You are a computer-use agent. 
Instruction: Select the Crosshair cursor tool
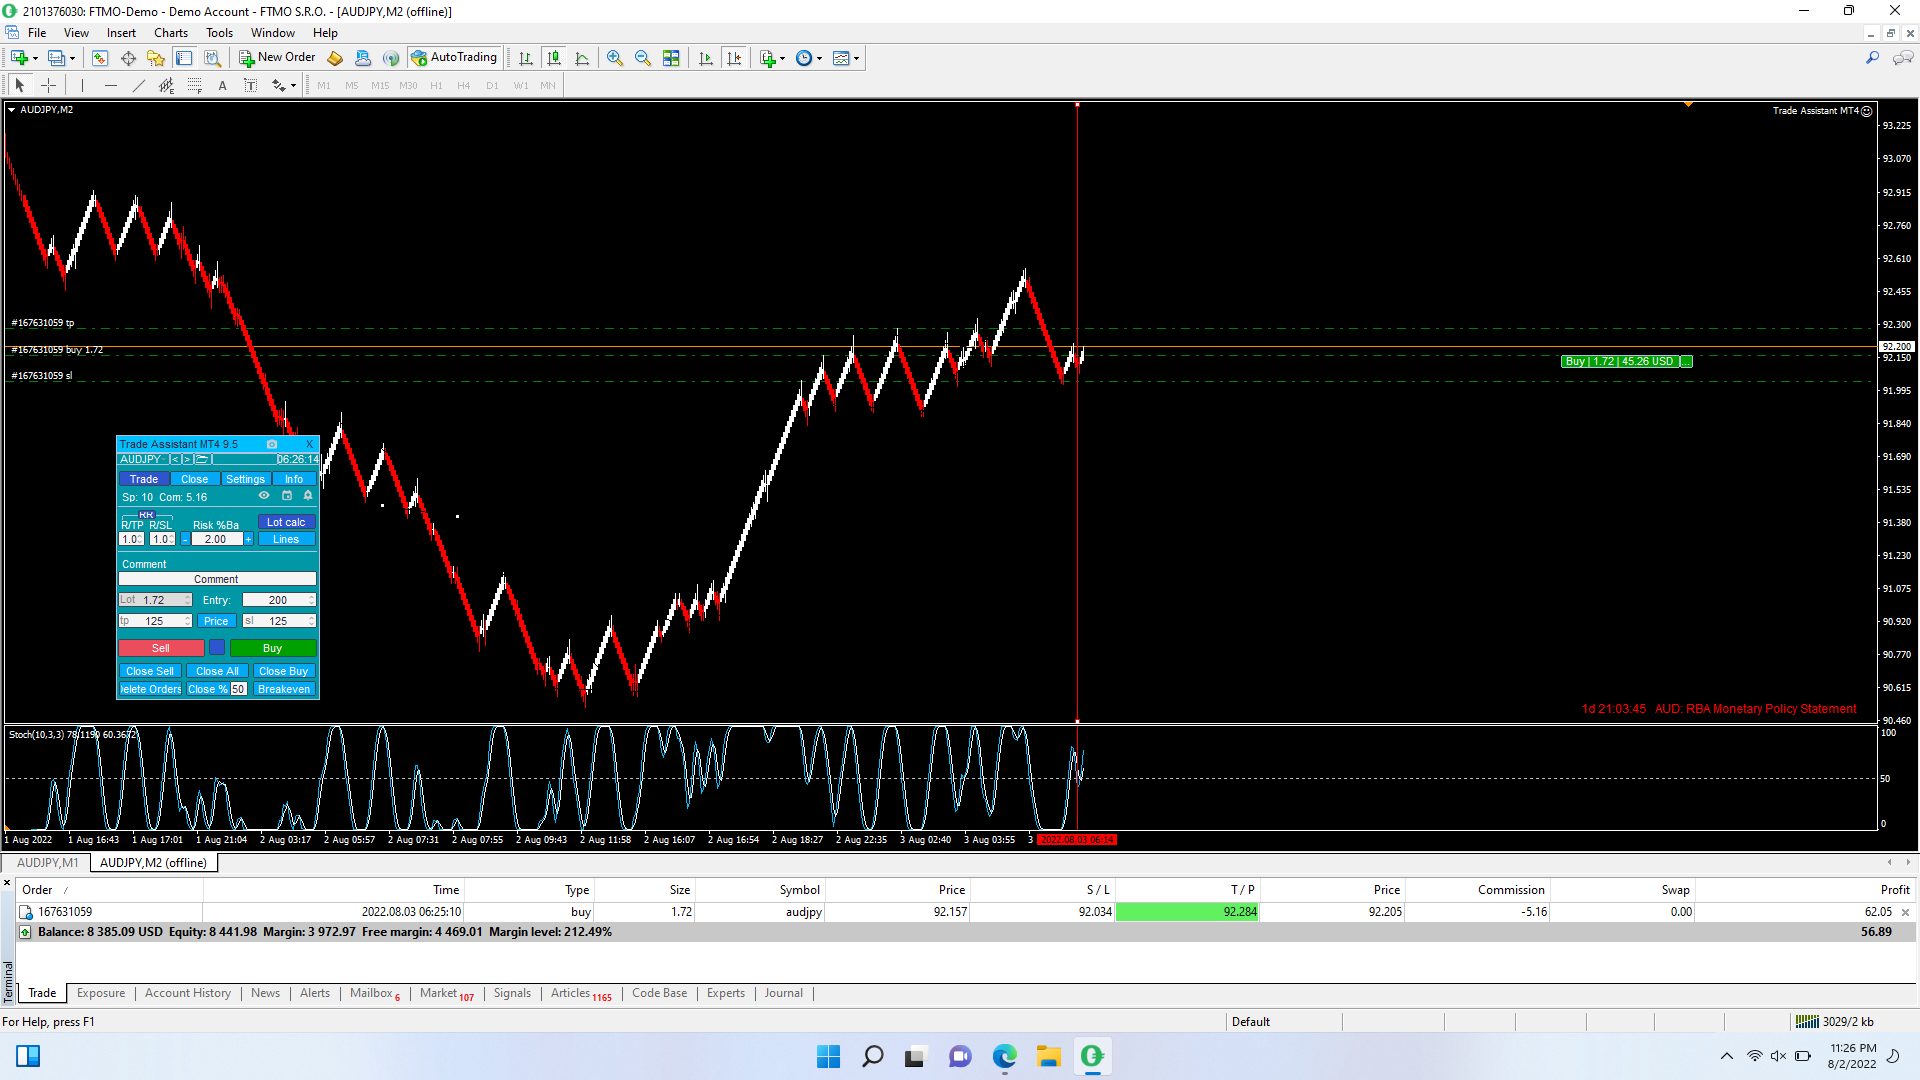48,85
